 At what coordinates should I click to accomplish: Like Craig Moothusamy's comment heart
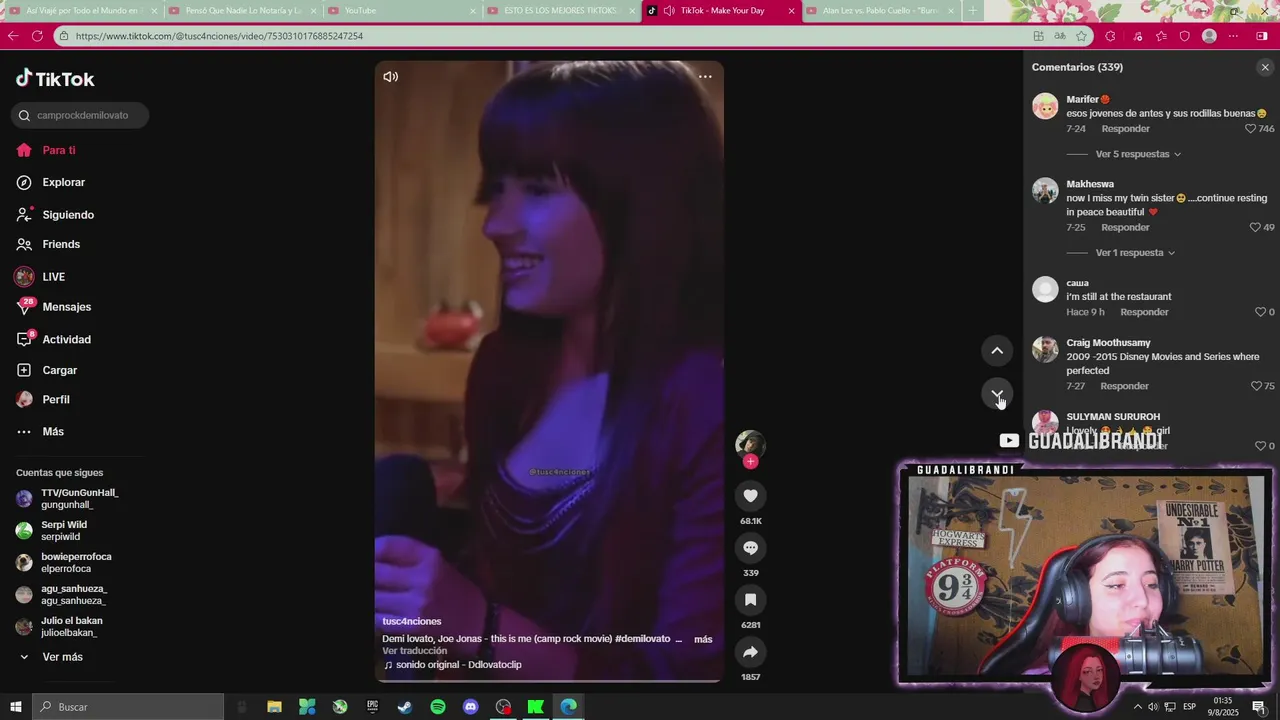1256,386
